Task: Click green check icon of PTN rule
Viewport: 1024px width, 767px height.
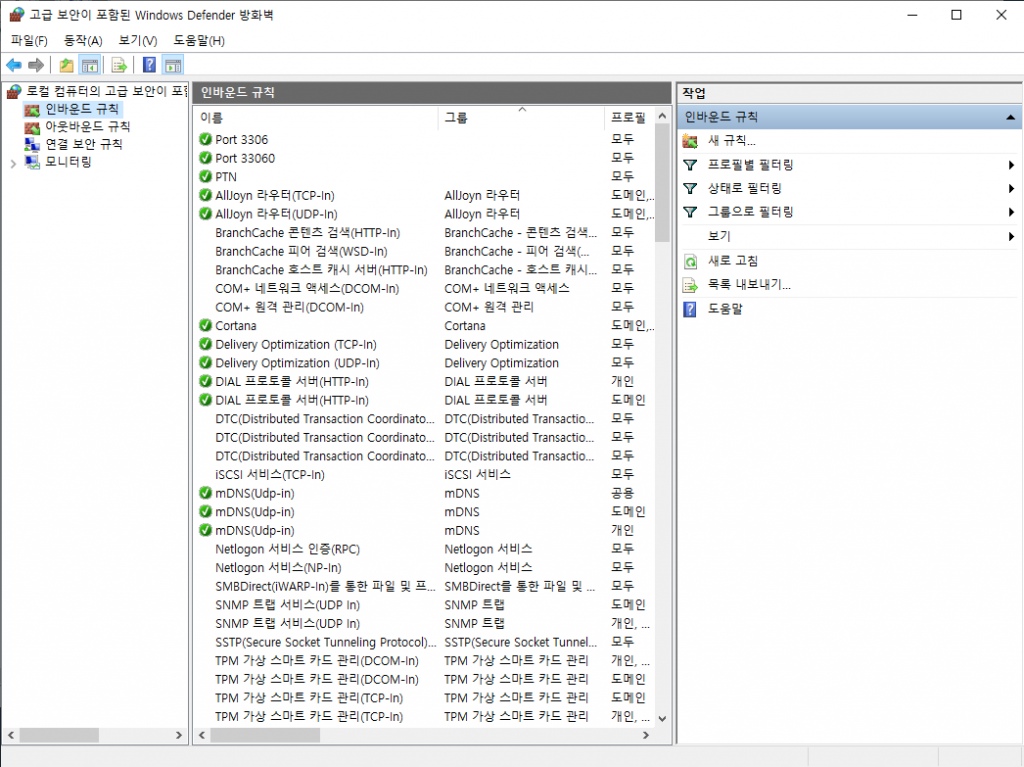Action: [x=205, y=176]
